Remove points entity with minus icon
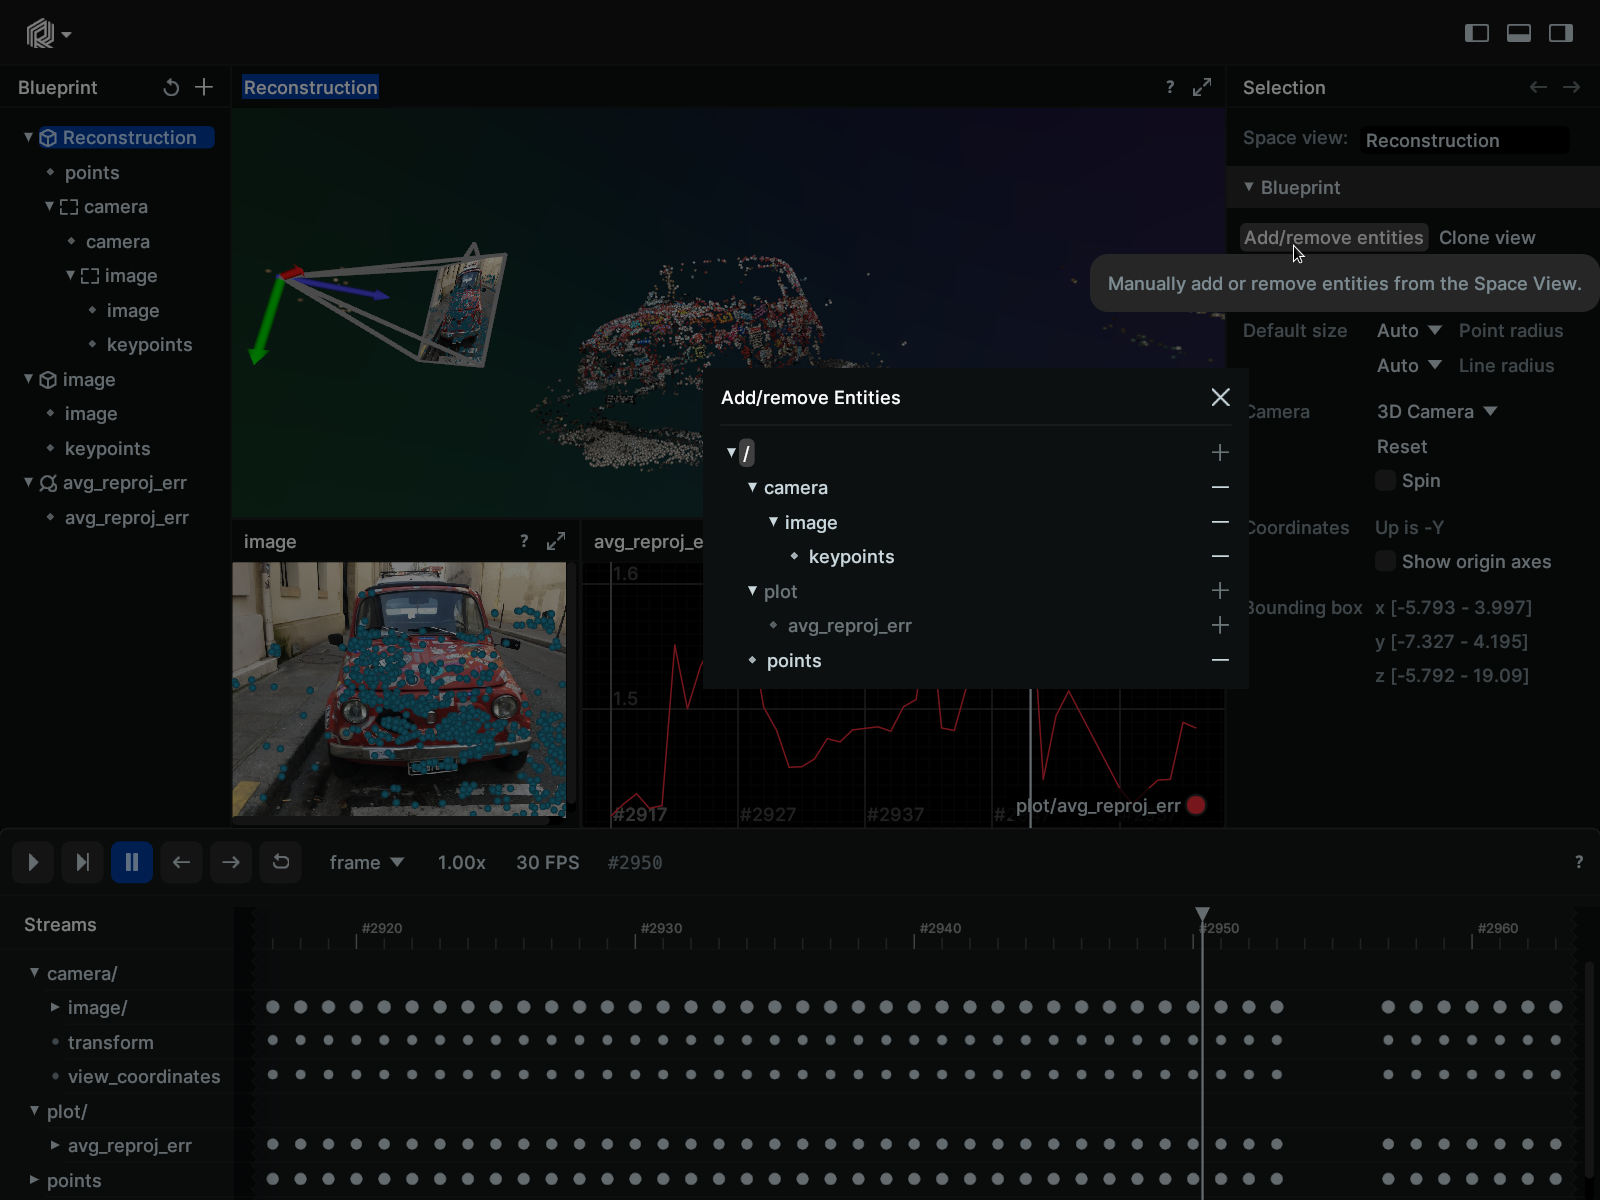The height and width of the screenshot is (1200, 1600). point(1220,660)
